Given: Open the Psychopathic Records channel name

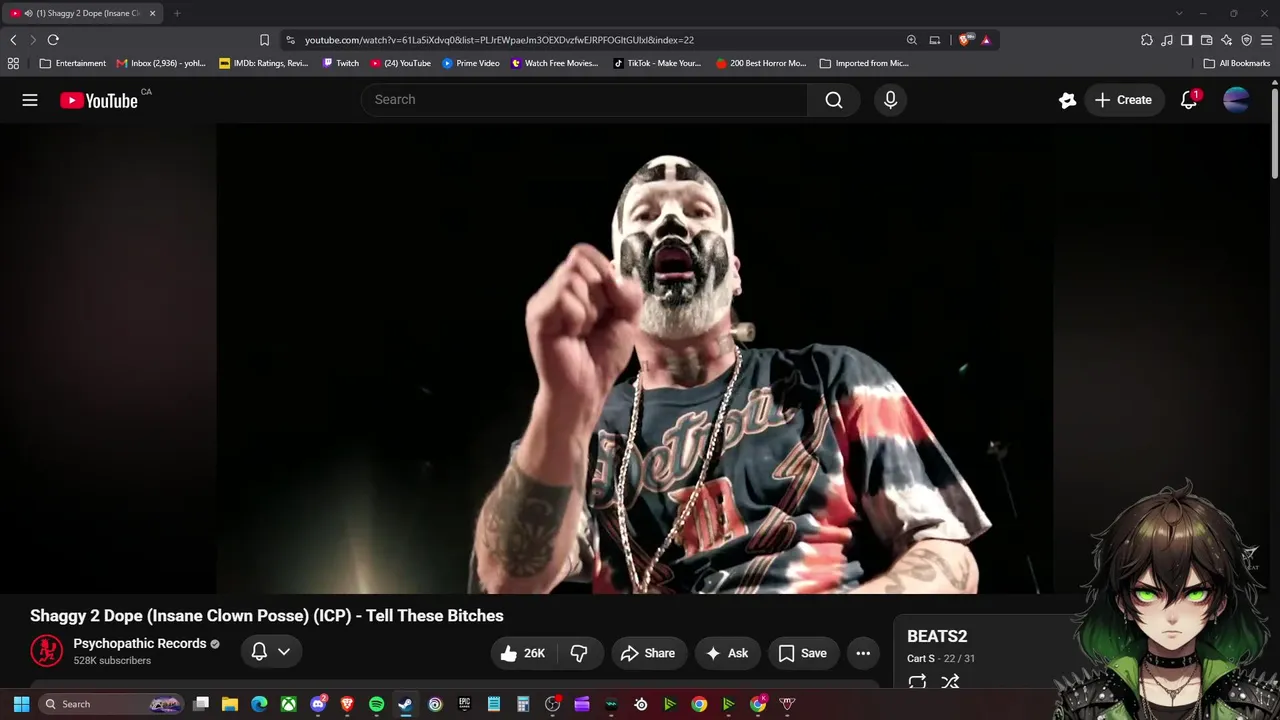Looking at the screenshot, I should 140,644.
